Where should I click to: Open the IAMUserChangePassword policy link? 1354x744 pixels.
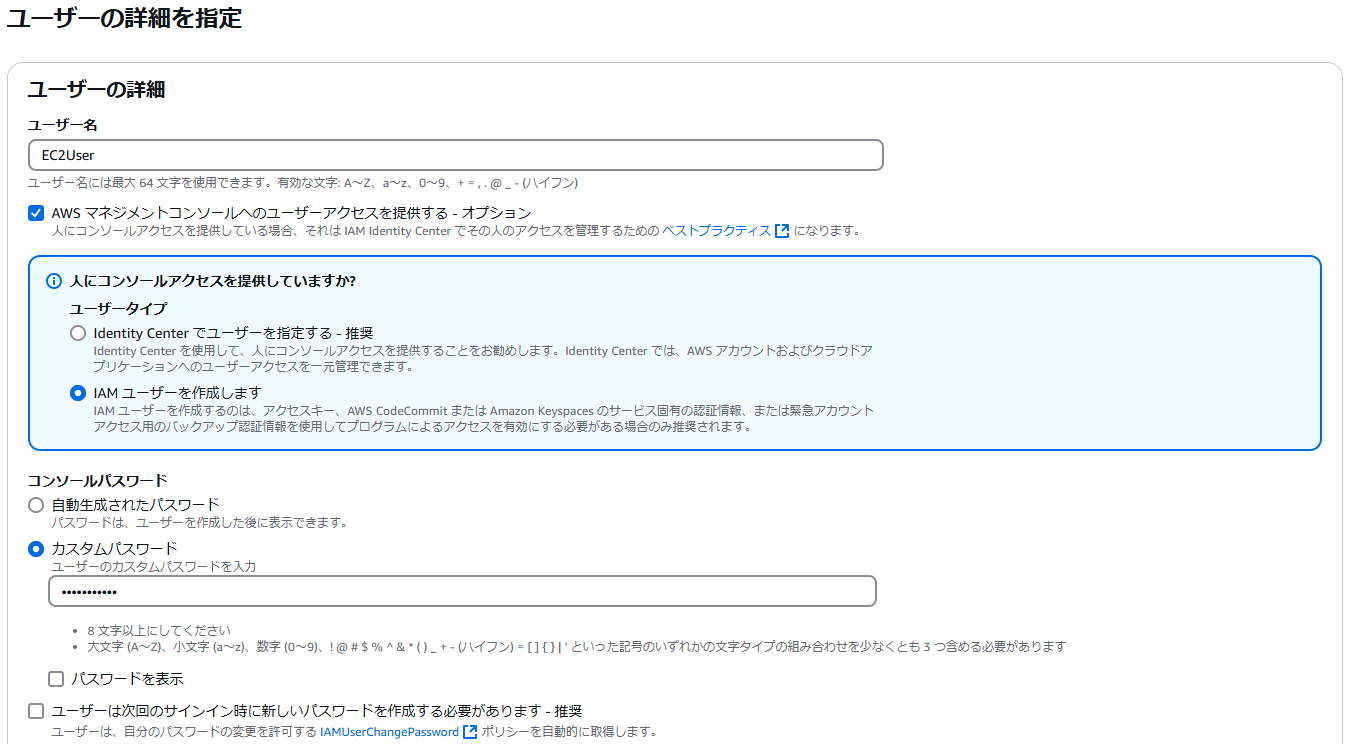(389, 732)
